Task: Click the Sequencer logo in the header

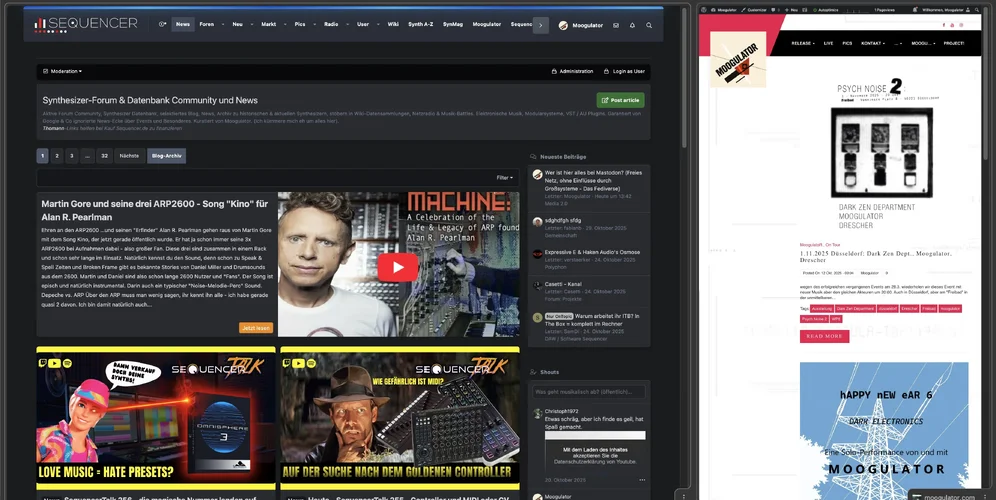Action: click(x=86, y=25)
